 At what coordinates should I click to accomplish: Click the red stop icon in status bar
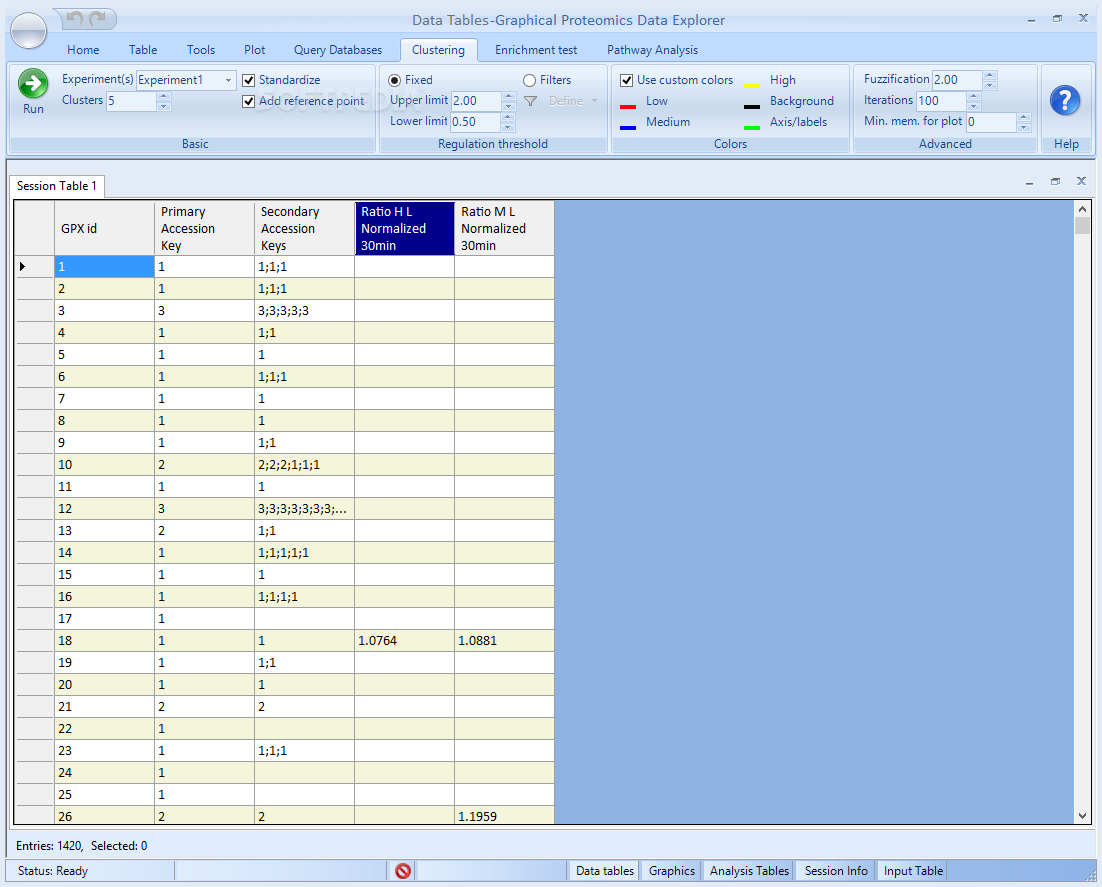[x=403, y=871]
